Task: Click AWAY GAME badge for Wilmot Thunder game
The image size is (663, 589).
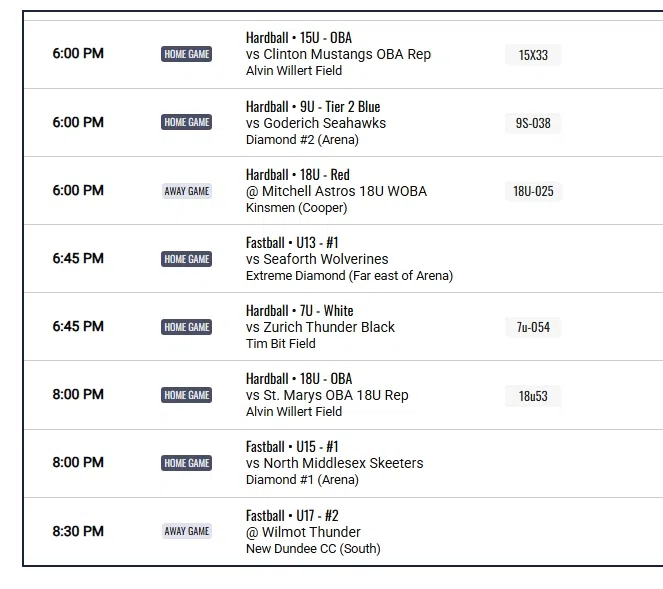Action: pos(186,531)
